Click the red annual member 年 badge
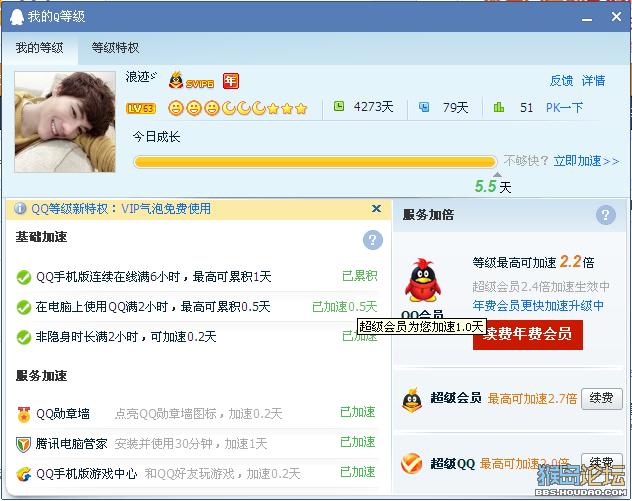 pyautogui.click(x=231, y=81)
